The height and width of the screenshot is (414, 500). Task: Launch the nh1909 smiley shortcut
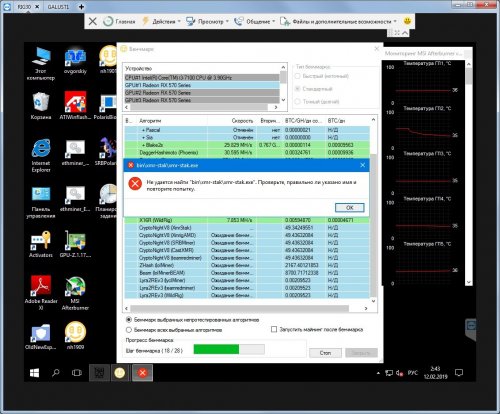coord(75,335)
